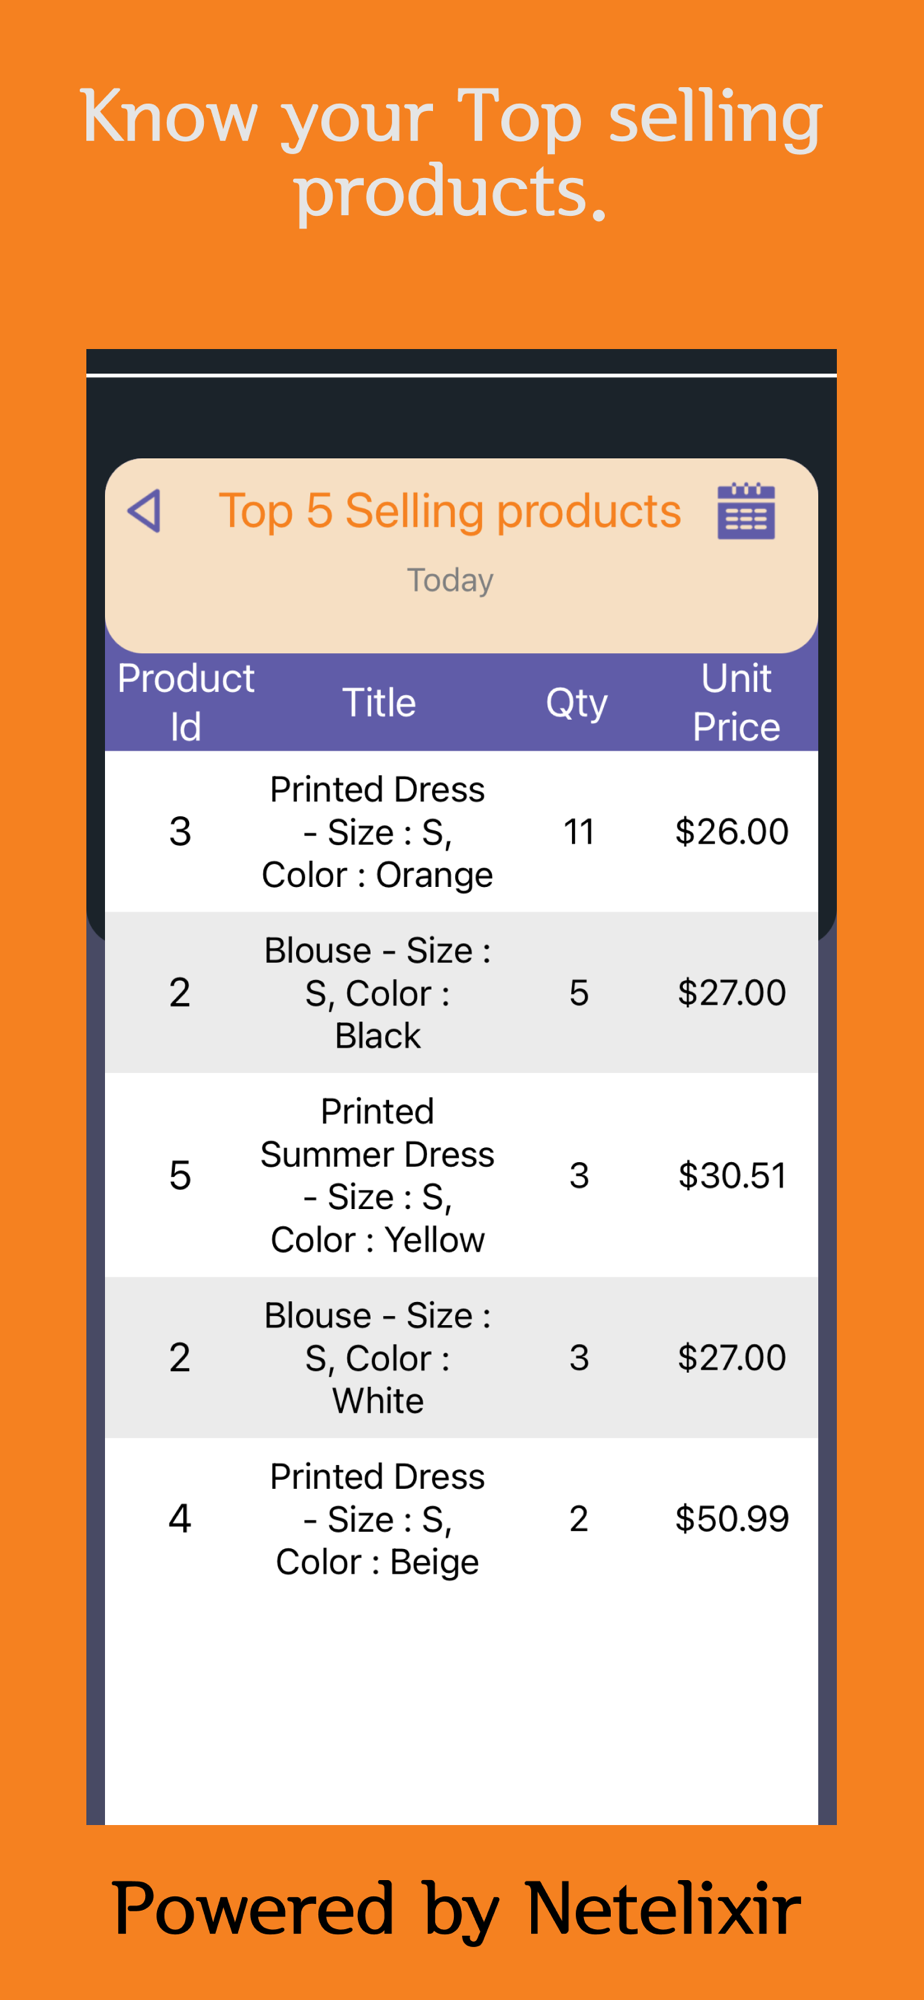The image size is (924, 2000).
Task: Tap the Powered by Netelixir text
Action: pos(456,1909)
